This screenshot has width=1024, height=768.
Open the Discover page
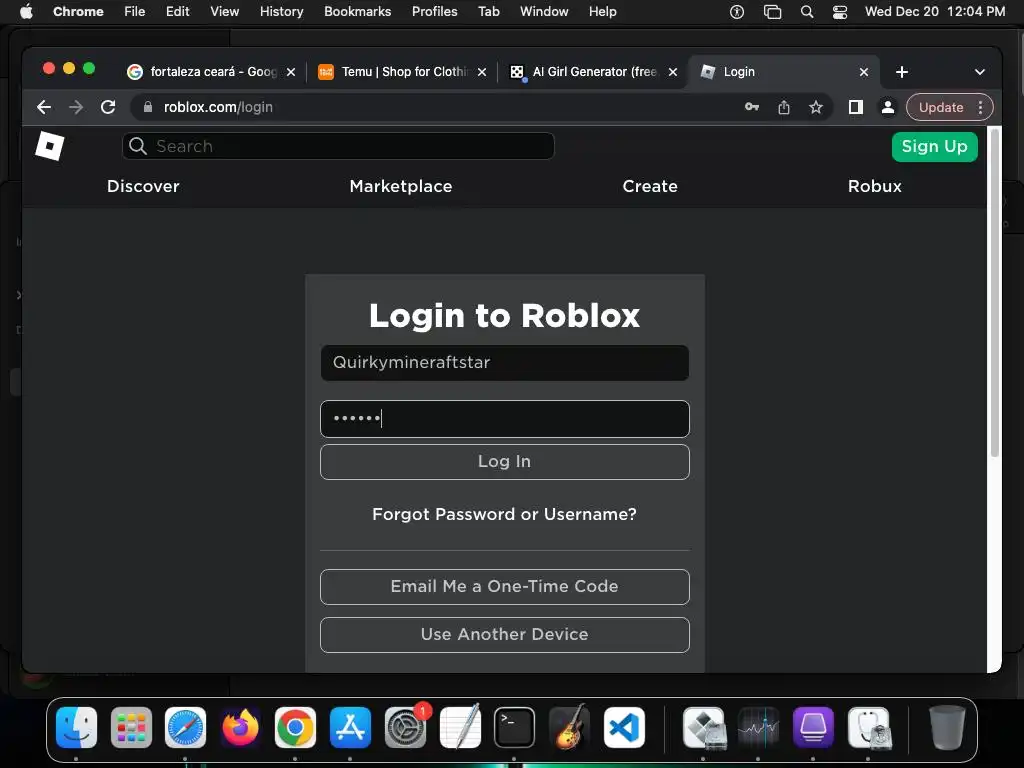pos(143,186)
